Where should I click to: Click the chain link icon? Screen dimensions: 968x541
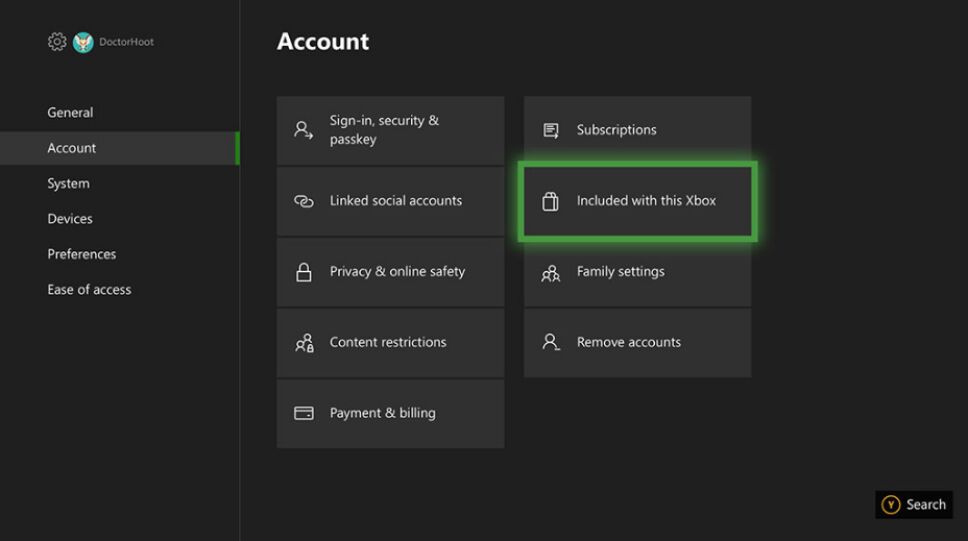pyautogui.click(x=303, y=201)
